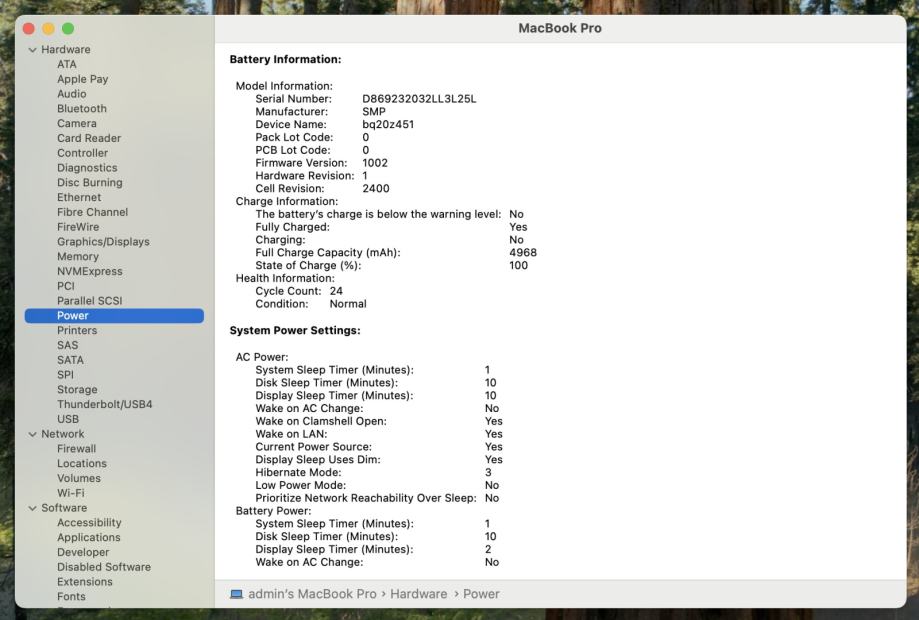
Task: Open the Firewall network entry
Action: (77, 449)
